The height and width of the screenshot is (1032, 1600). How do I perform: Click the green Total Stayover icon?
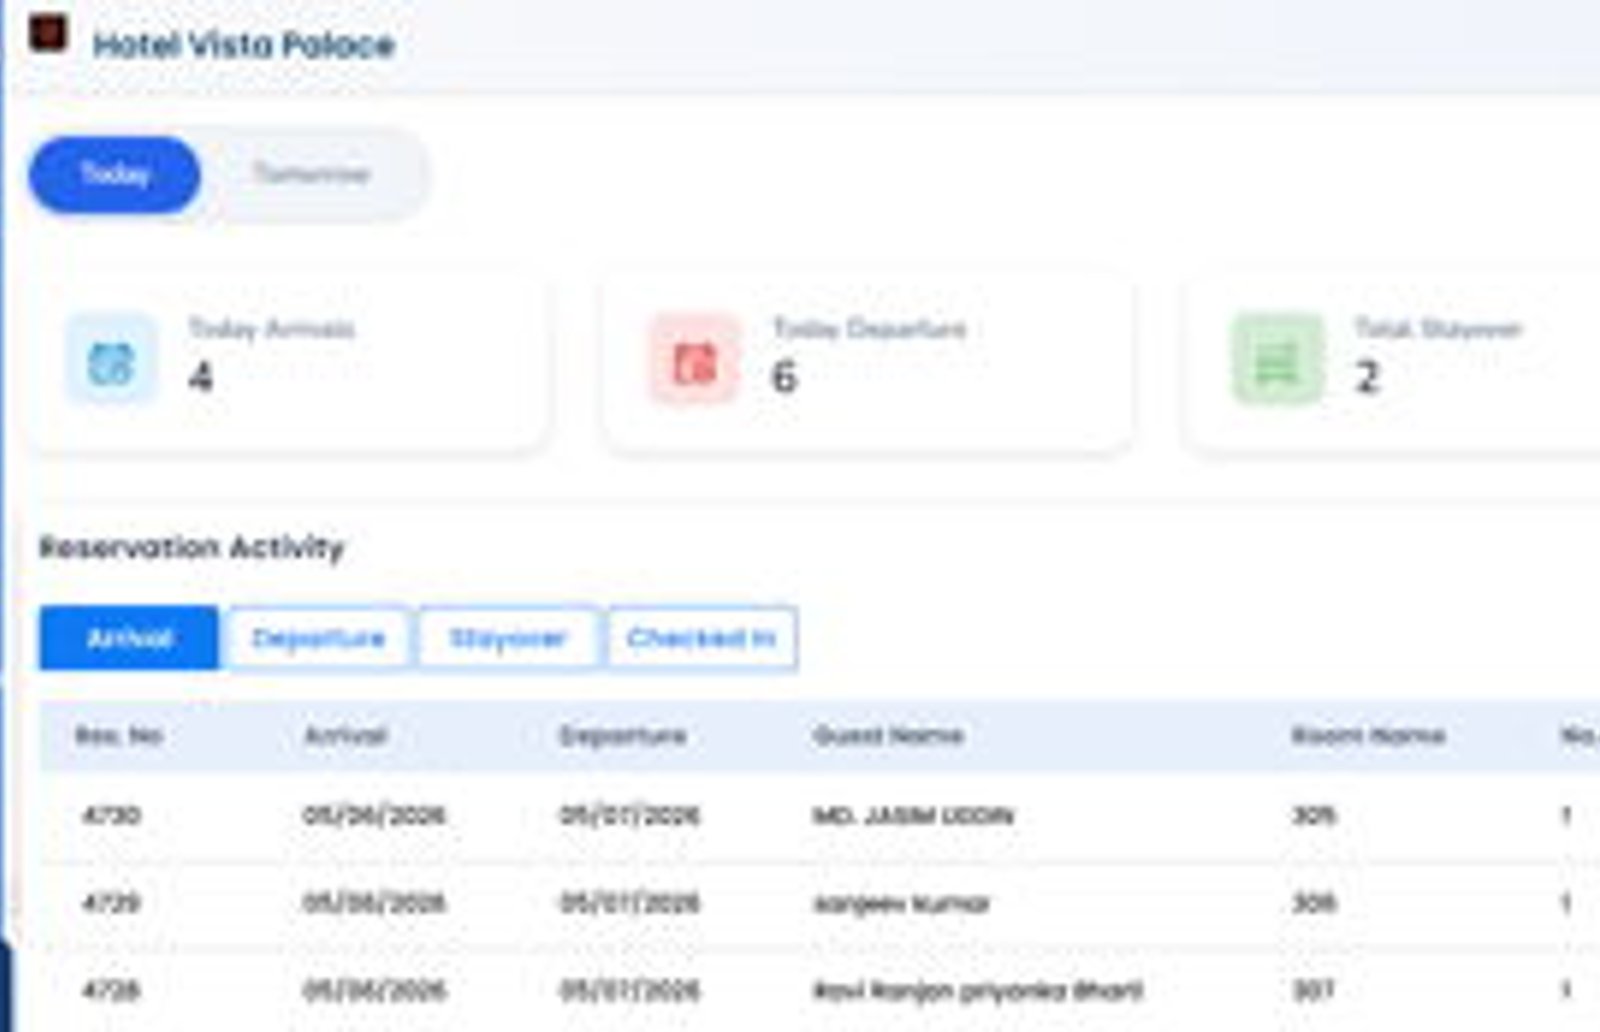tap(1277, 361)
